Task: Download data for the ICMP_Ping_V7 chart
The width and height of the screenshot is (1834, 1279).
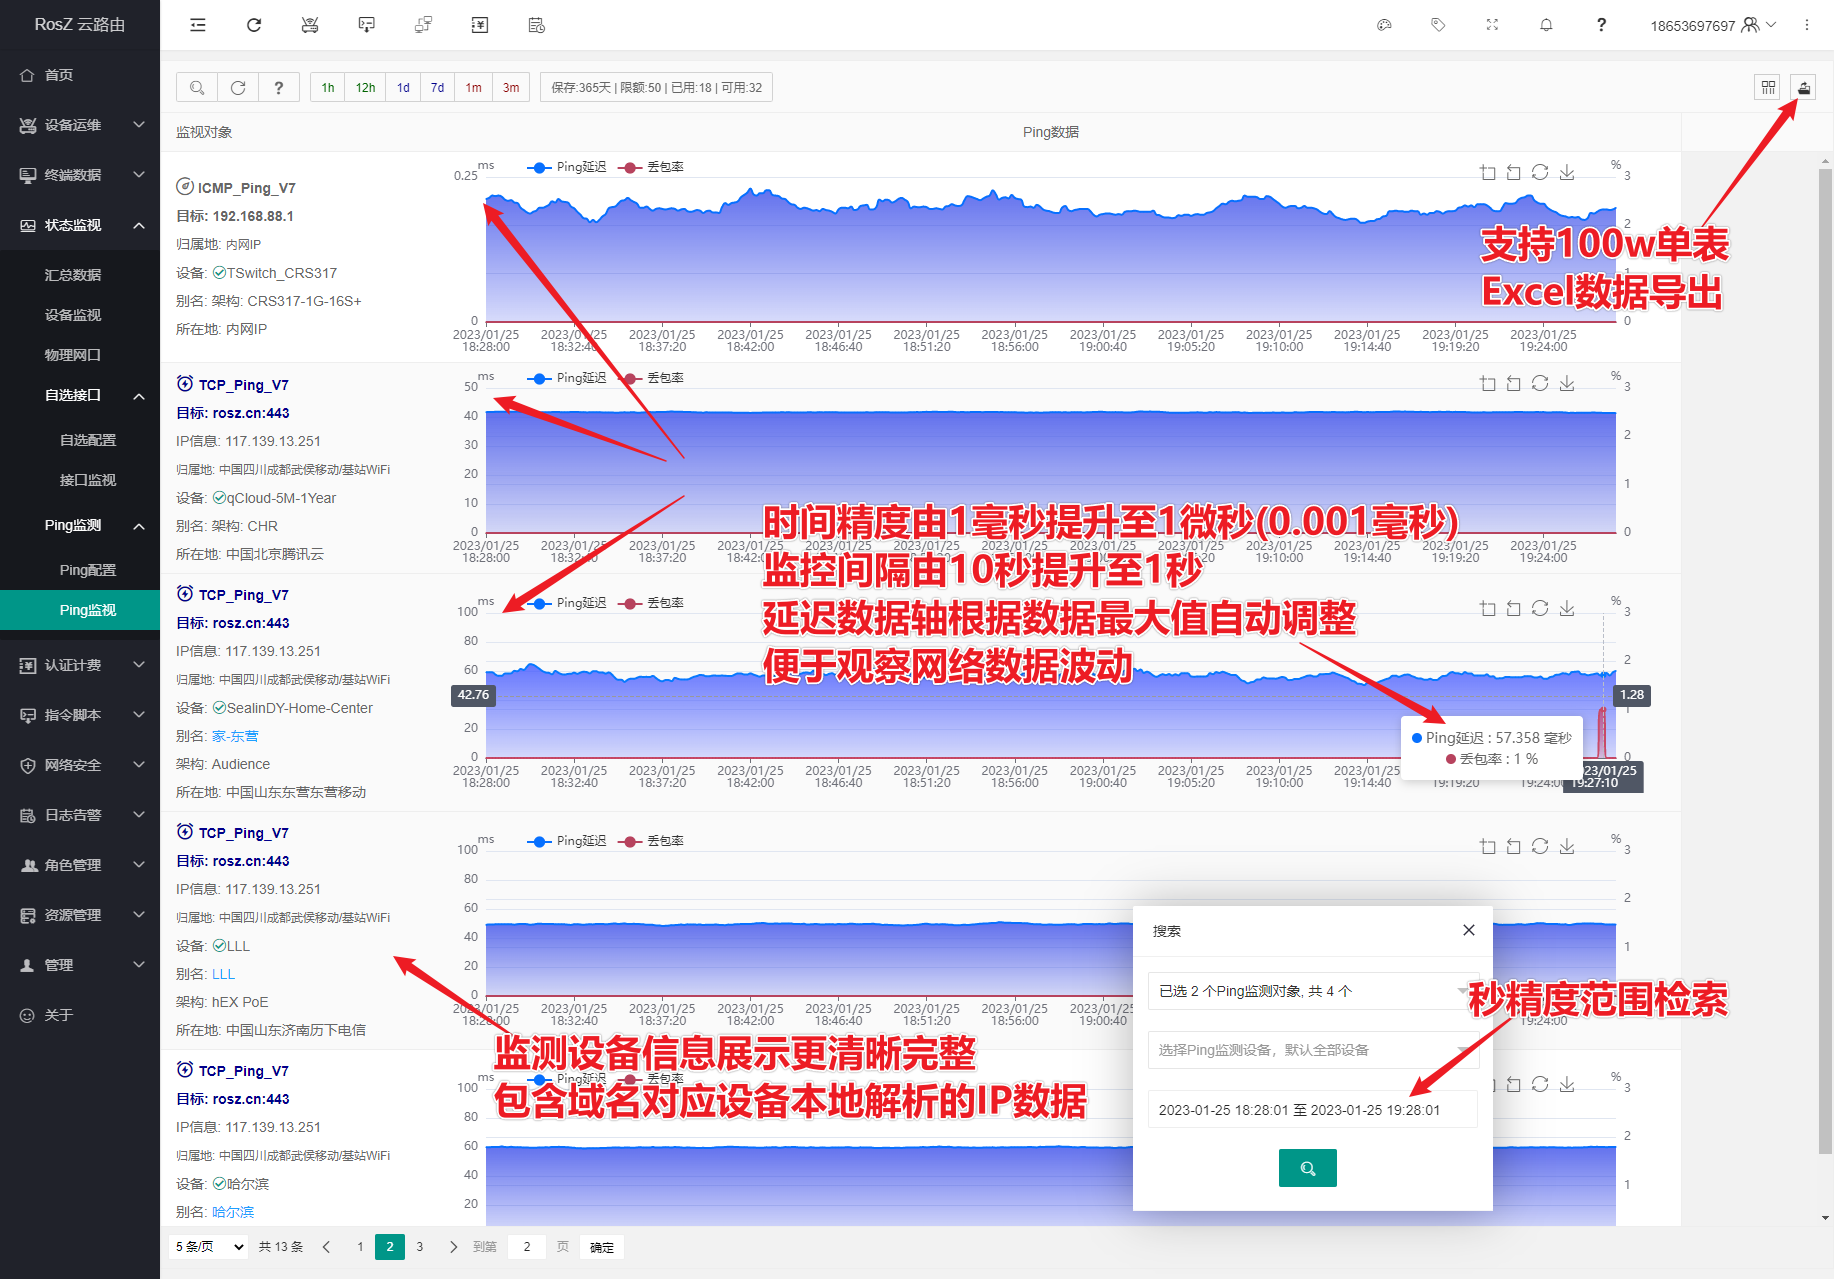Action: 1567,172
